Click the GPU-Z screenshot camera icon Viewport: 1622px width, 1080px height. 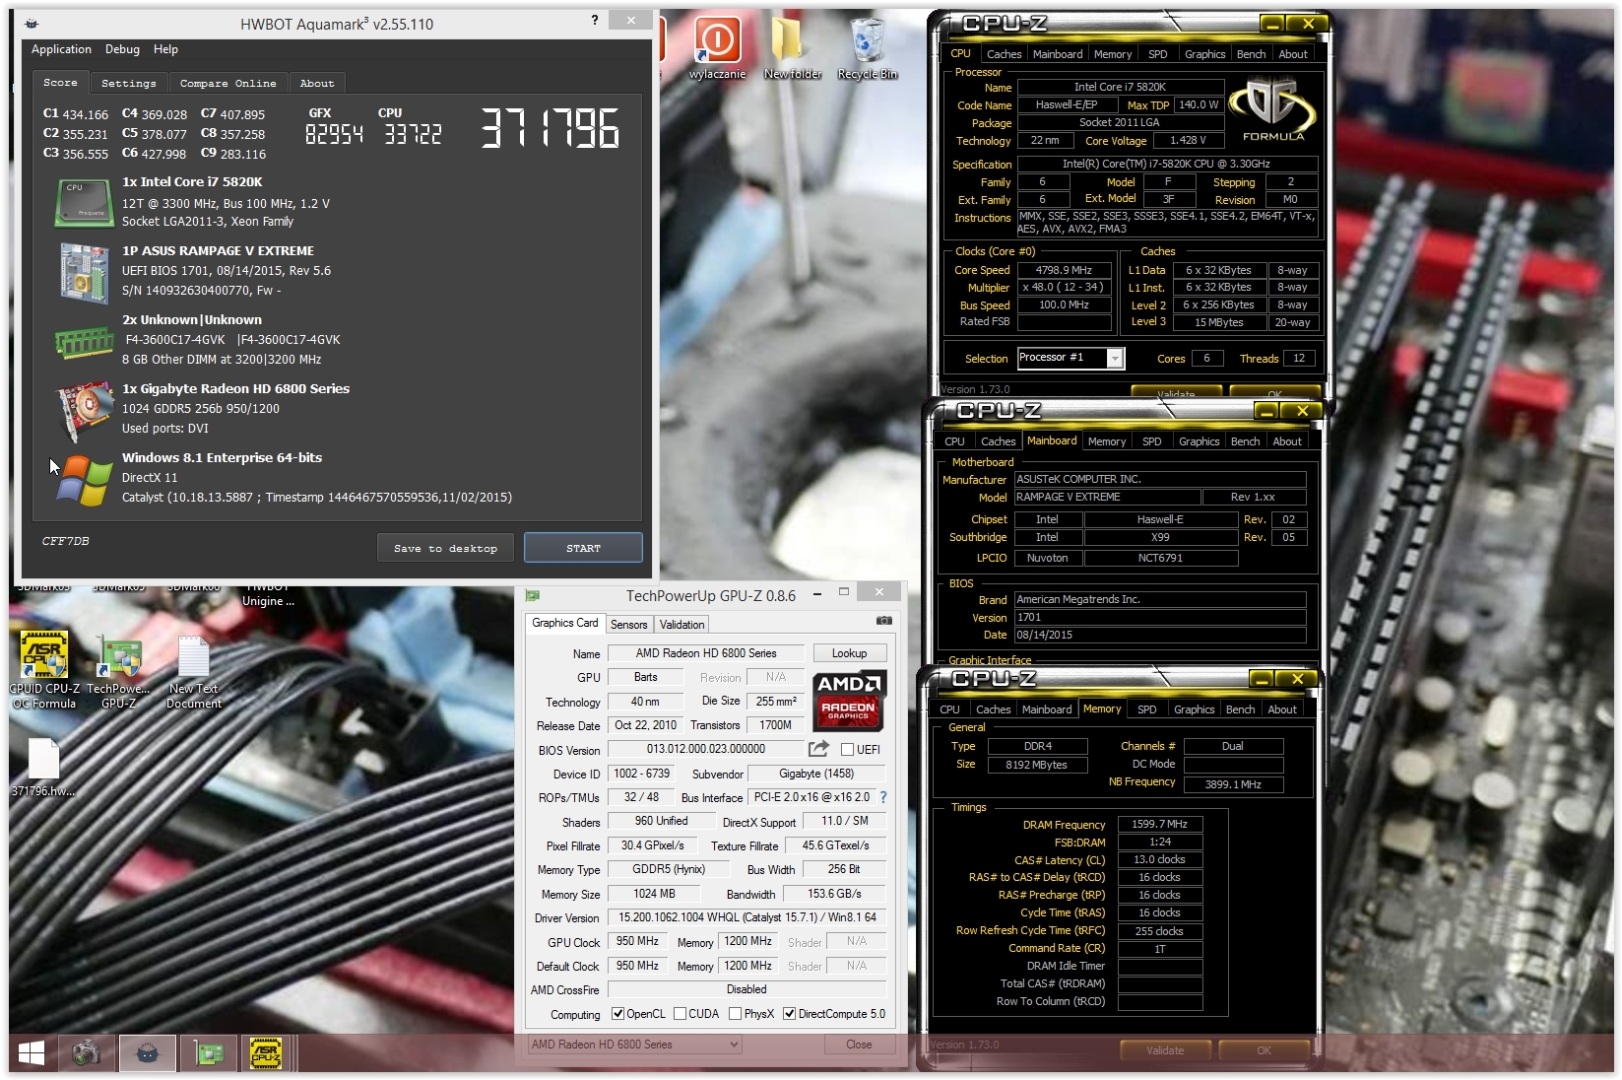[884, 621]
